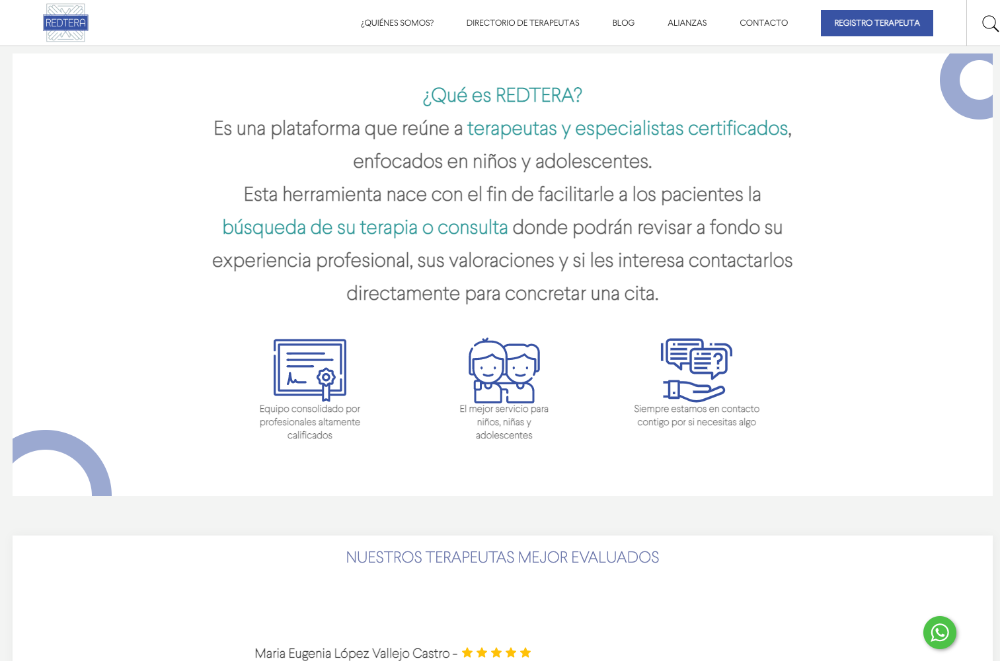The height and width of the screenshot is (661, 1000).
Task: Open the Blog page
Action: coord(623,23)
